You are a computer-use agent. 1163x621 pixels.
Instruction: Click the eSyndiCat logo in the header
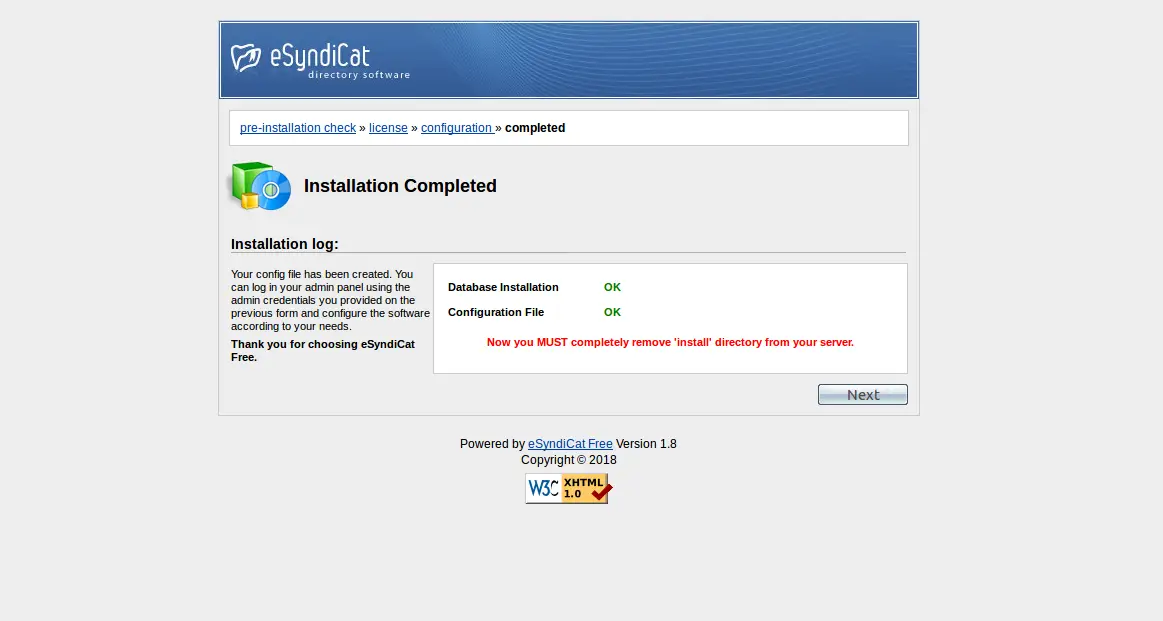click(x=320, y=60)
